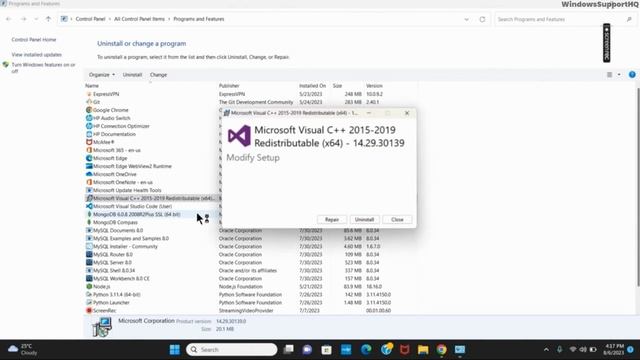Select MongoDB Compass entry
Screen dimensions: 640x360
[x=115, y=222]
